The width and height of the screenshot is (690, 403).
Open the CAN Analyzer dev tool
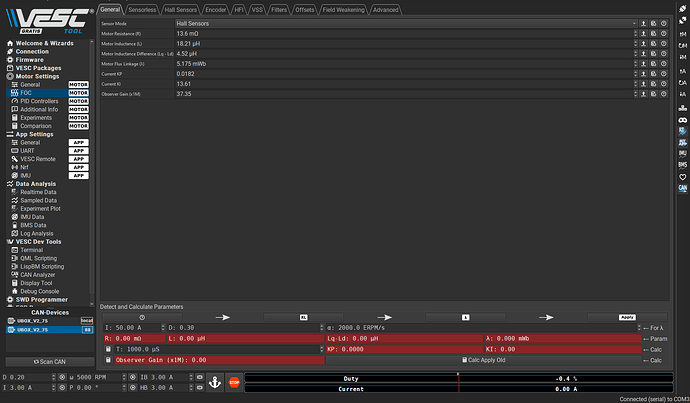pyautogui.click(x=43, y=274)
